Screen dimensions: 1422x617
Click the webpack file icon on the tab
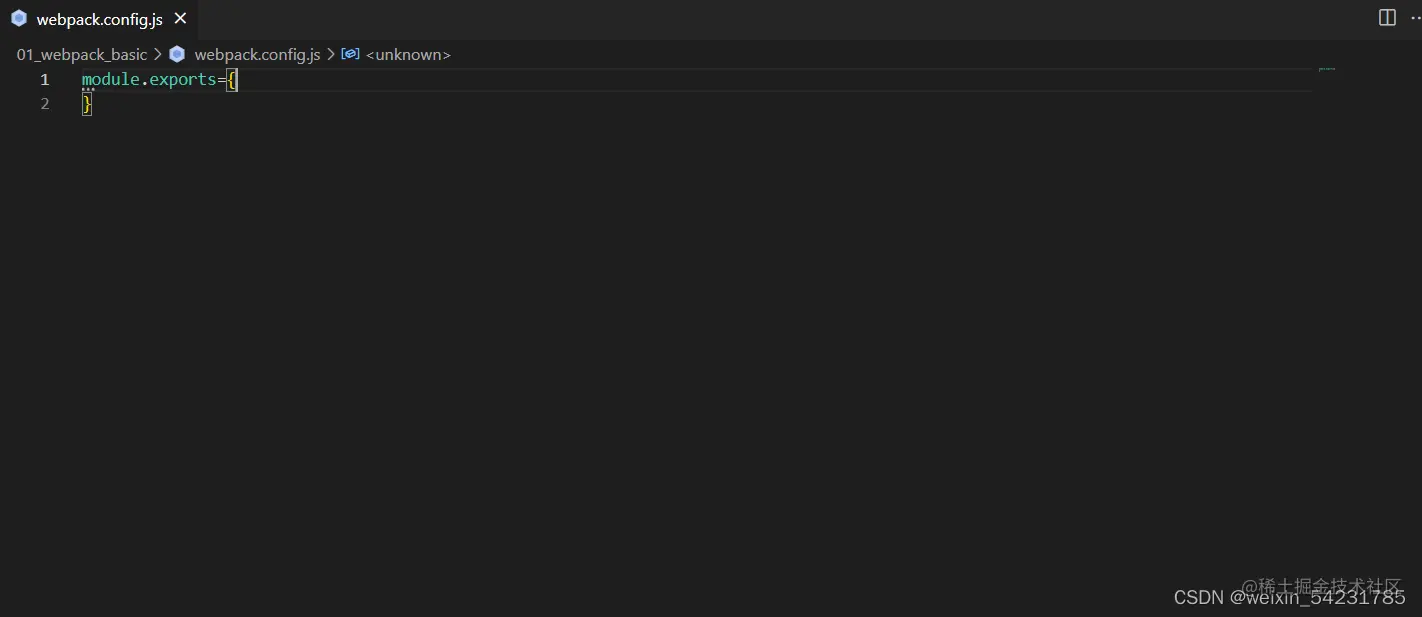coord(19,19)
